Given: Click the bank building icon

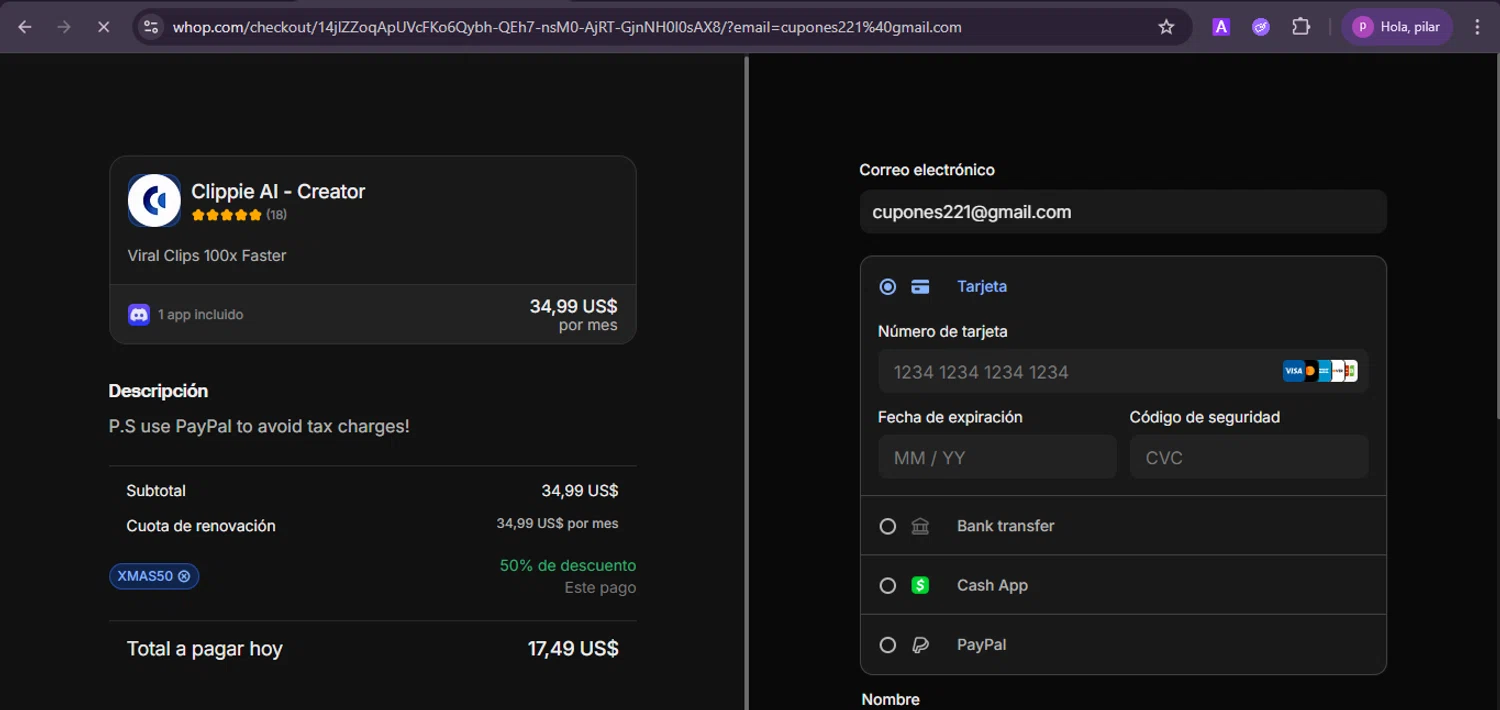Looking at the screenshot, I should 920,526.
